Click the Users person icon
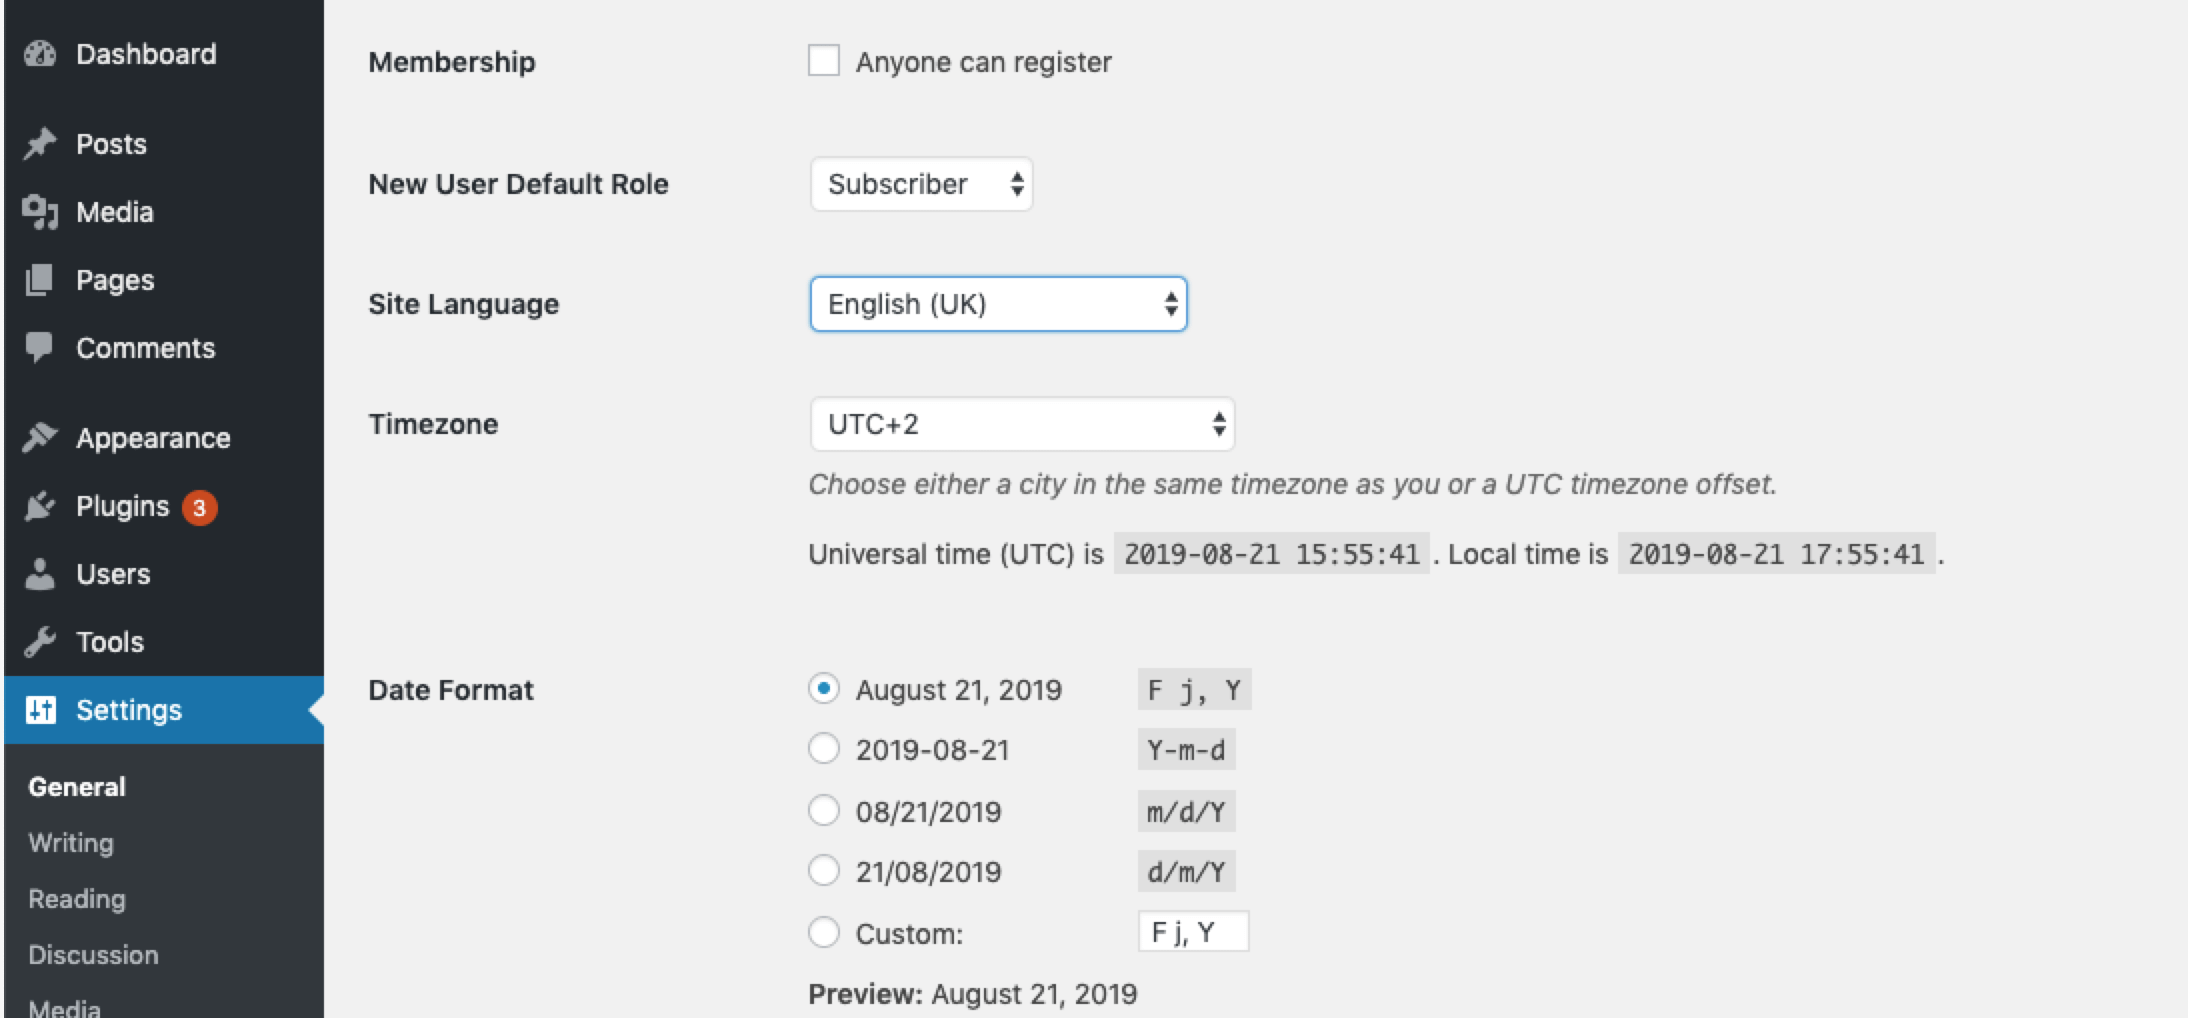2188x1018 pixels. (x=40, y=574)
